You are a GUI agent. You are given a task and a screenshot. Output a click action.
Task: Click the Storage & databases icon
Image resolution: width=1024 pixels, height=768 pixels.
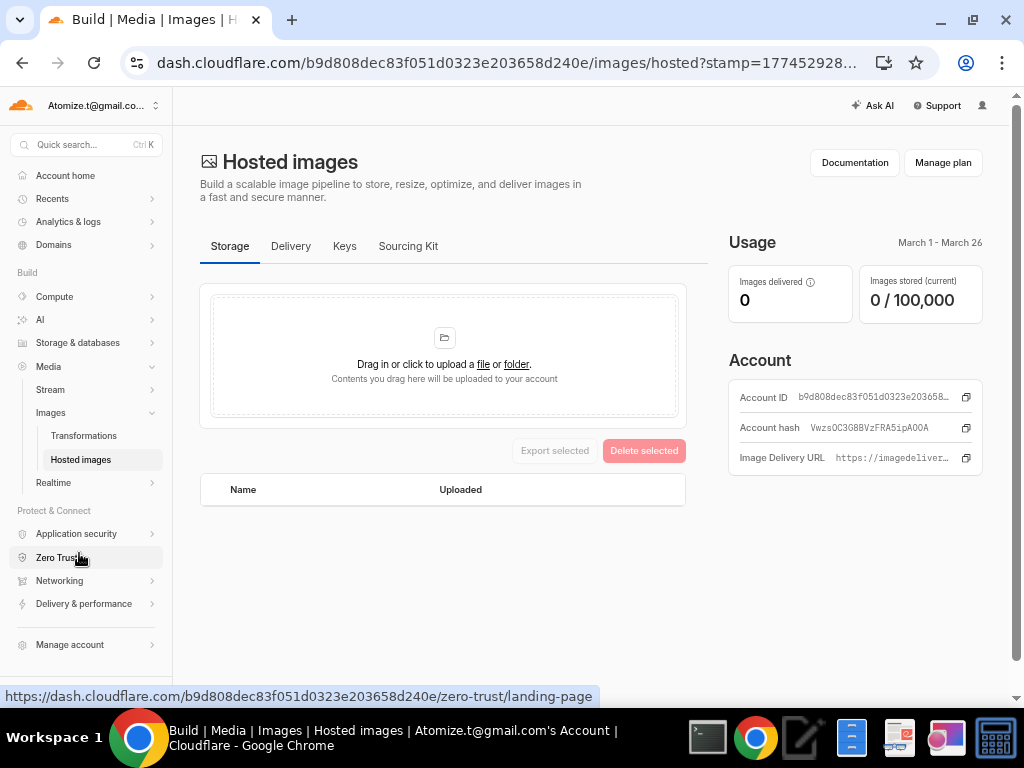[22, 343]
